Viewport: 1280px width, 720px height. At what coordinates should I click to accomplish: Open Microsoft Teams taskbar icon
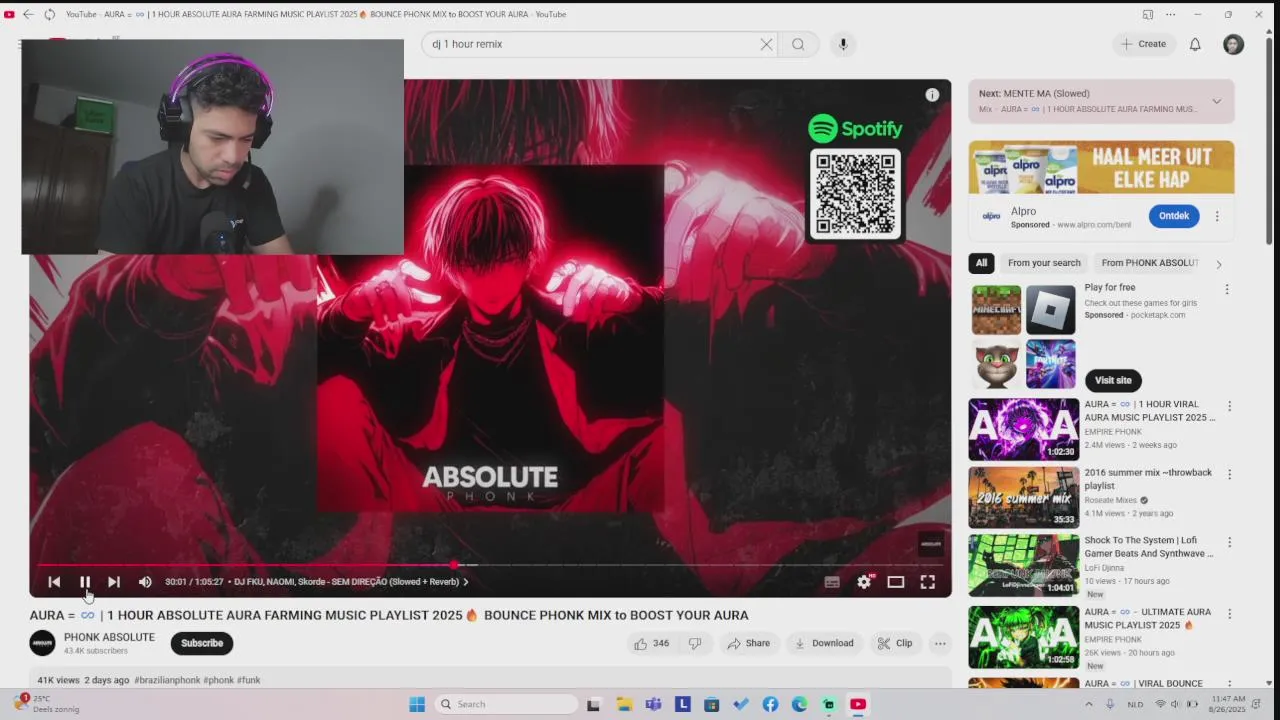coord(653,704)
